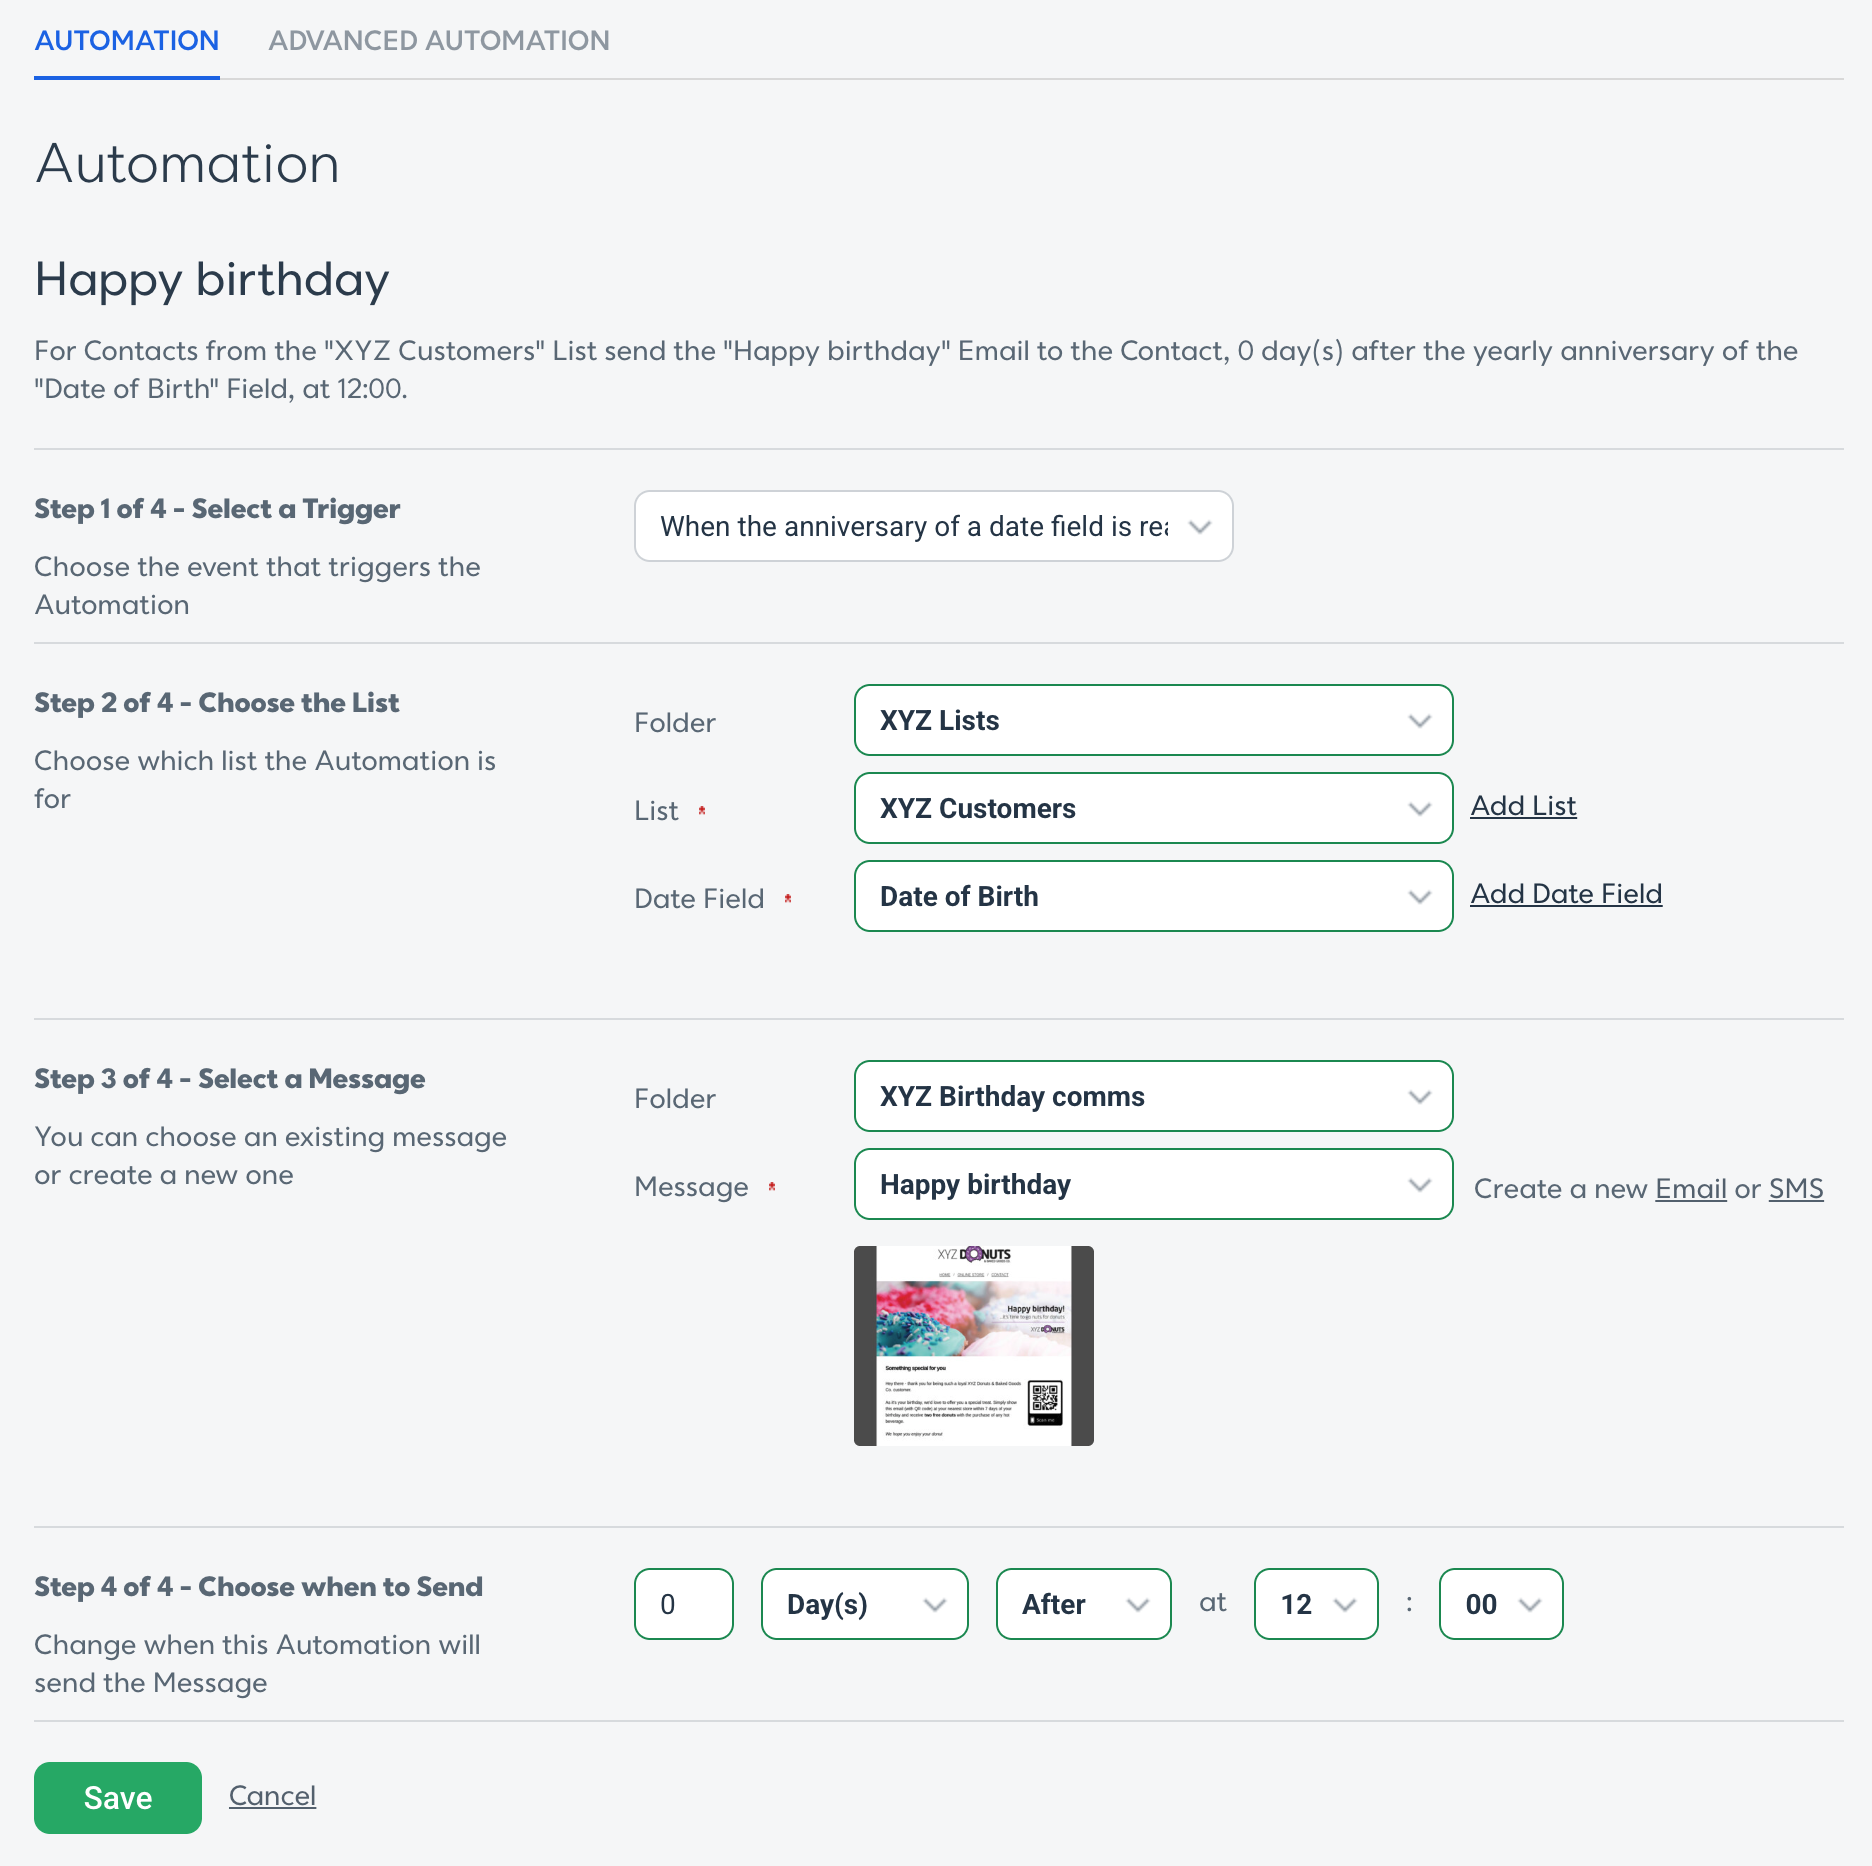Click the number of days input field
Viewport: 1872px width, 1866px height.
point(684,1604)
